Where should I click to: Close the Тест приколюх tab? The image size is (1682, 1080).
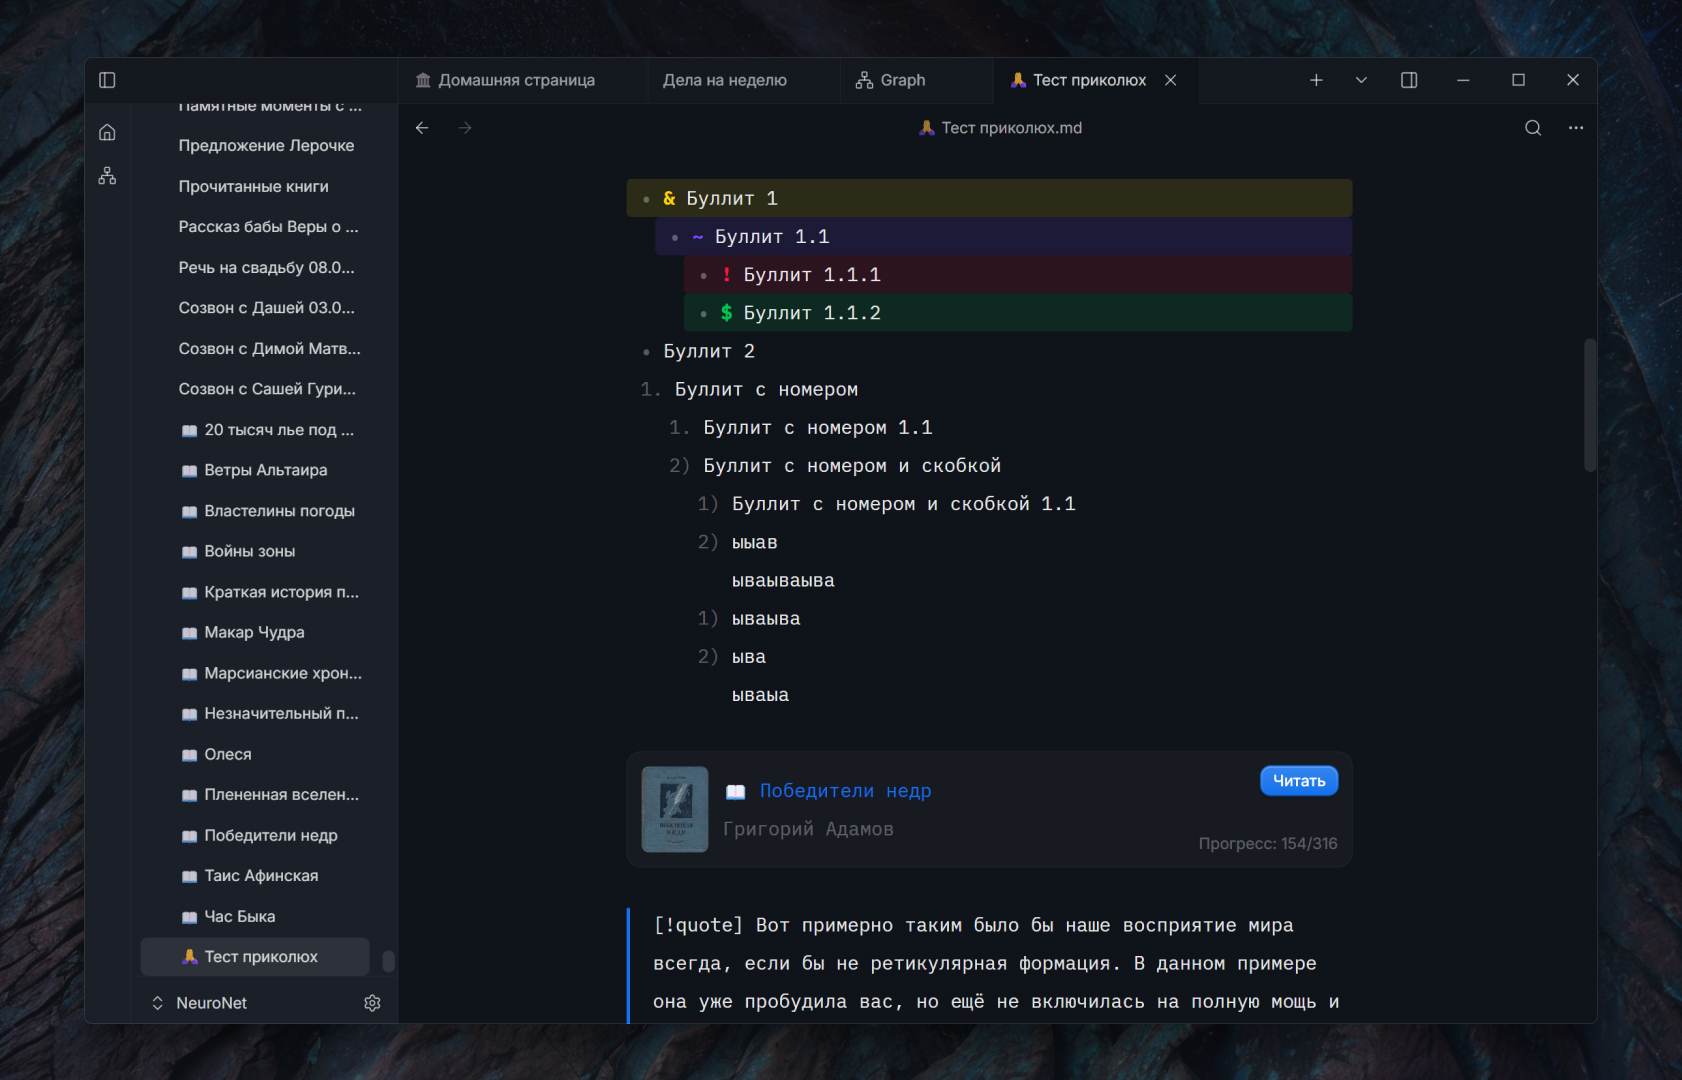[x=1170, y=80]
